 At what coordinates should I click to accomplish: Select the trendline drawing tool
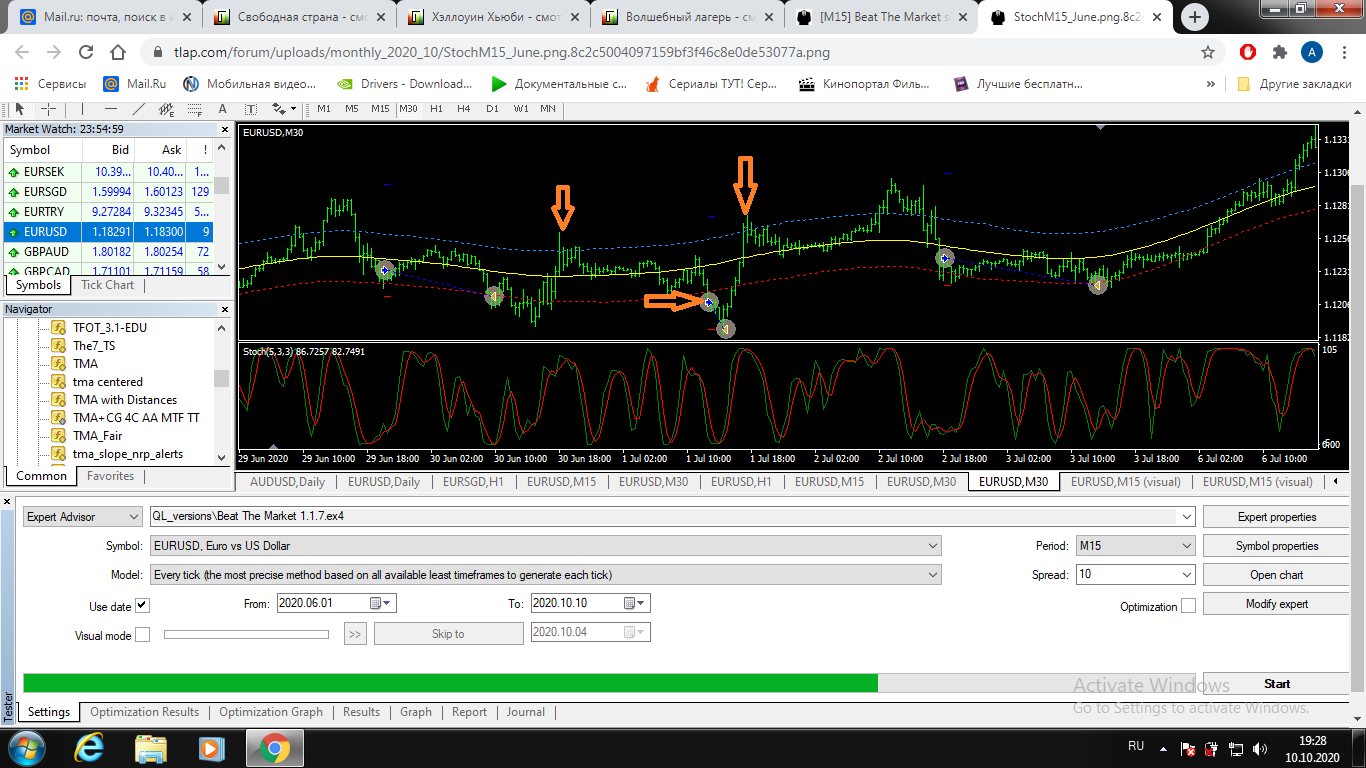coord(138,109)
